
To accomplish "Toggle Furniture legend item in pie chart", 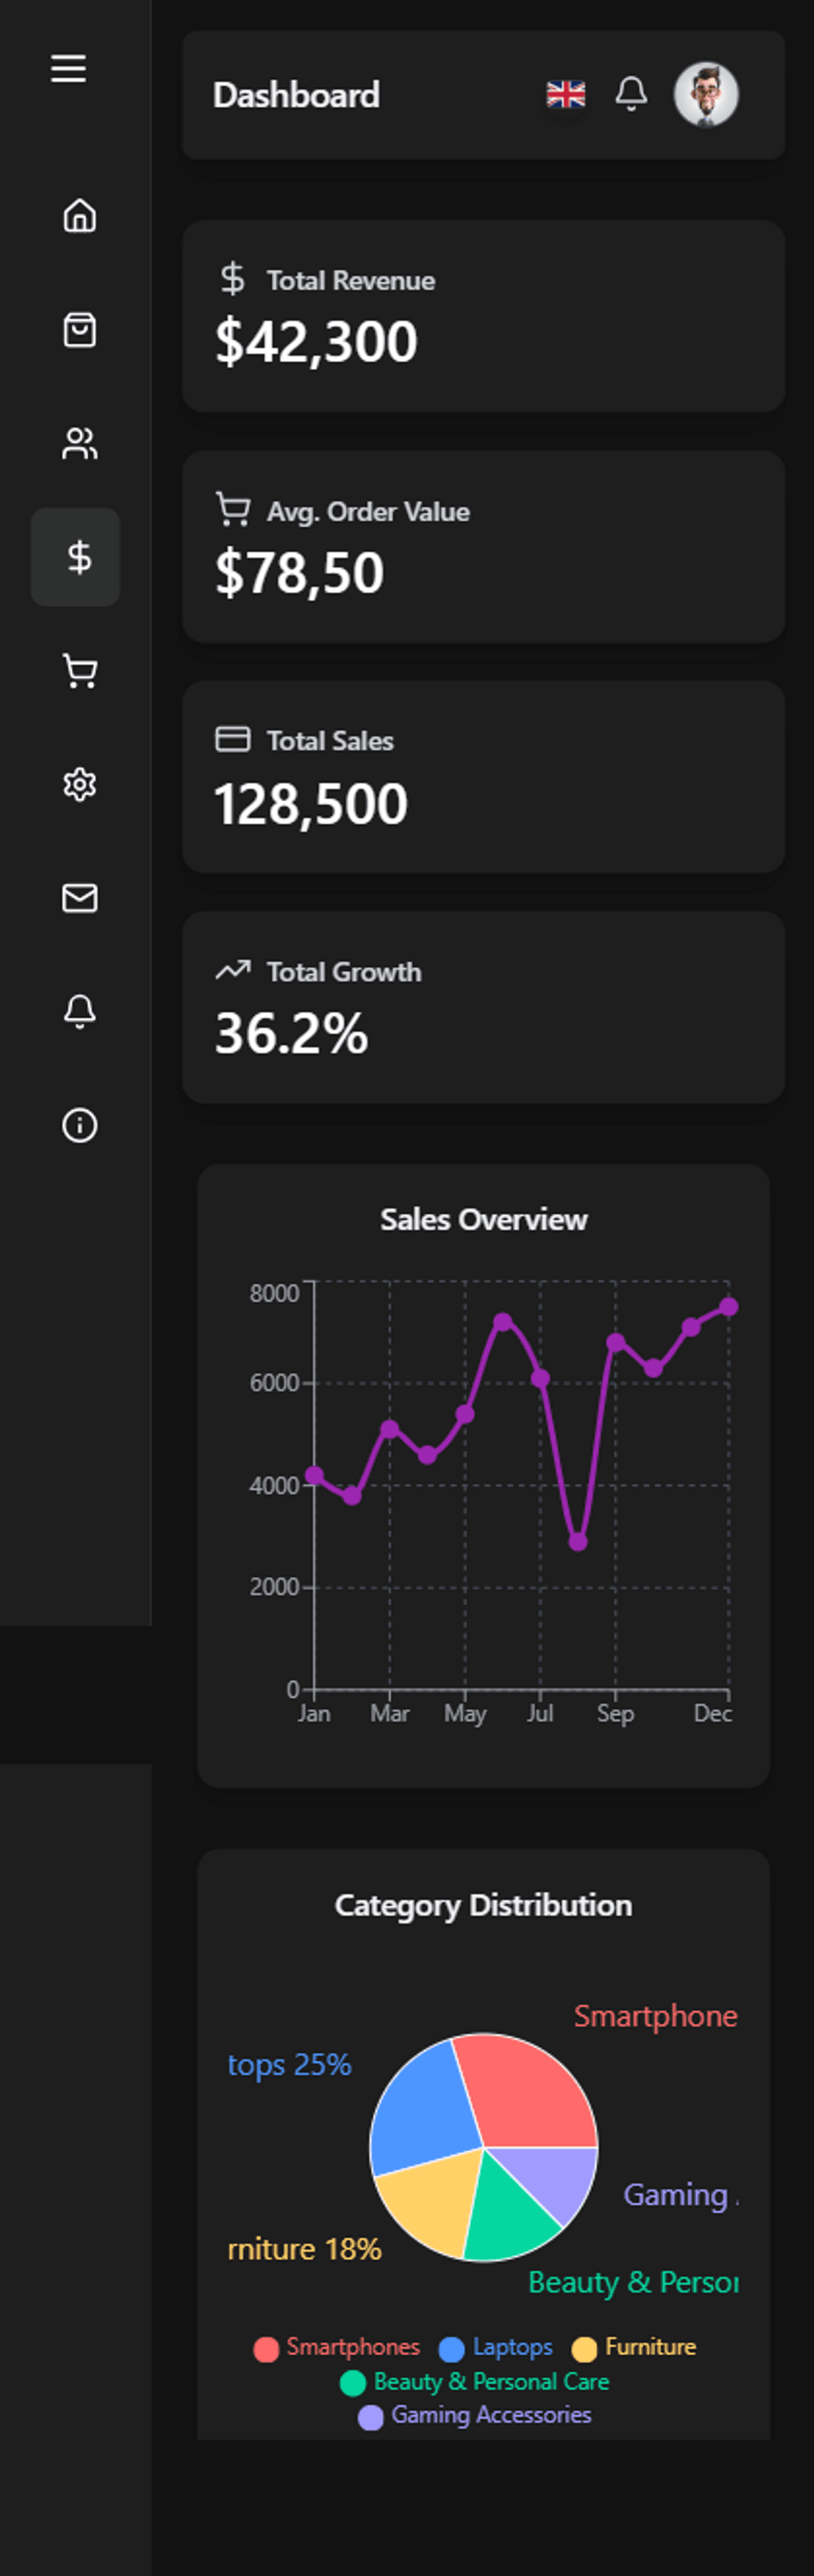I will point(635,2347).
